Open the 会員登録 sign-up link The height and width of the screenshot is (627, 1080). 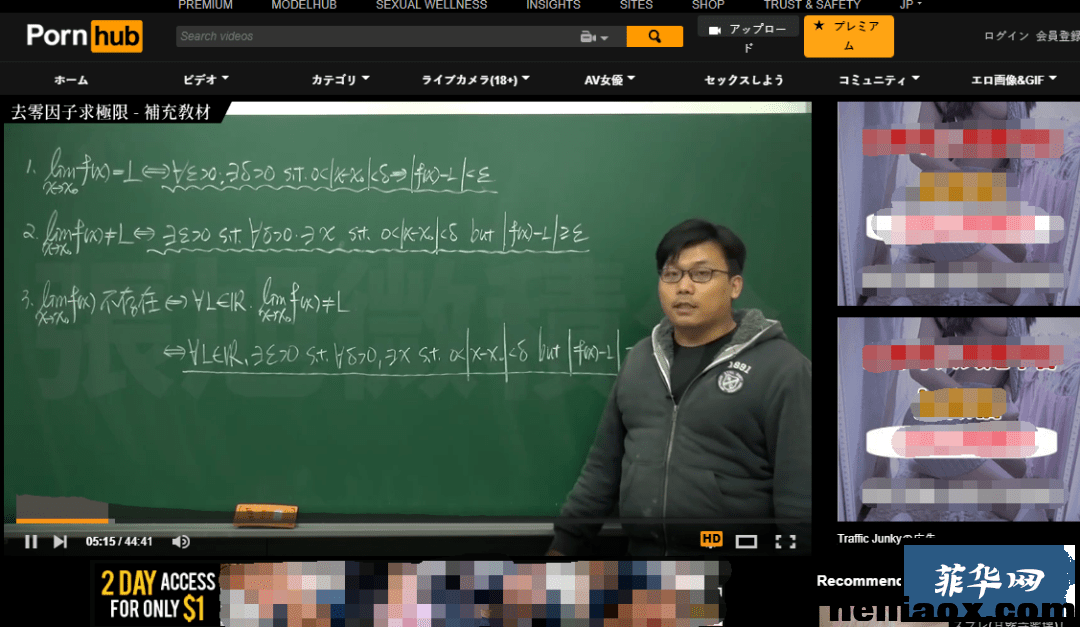(1058, 36)
